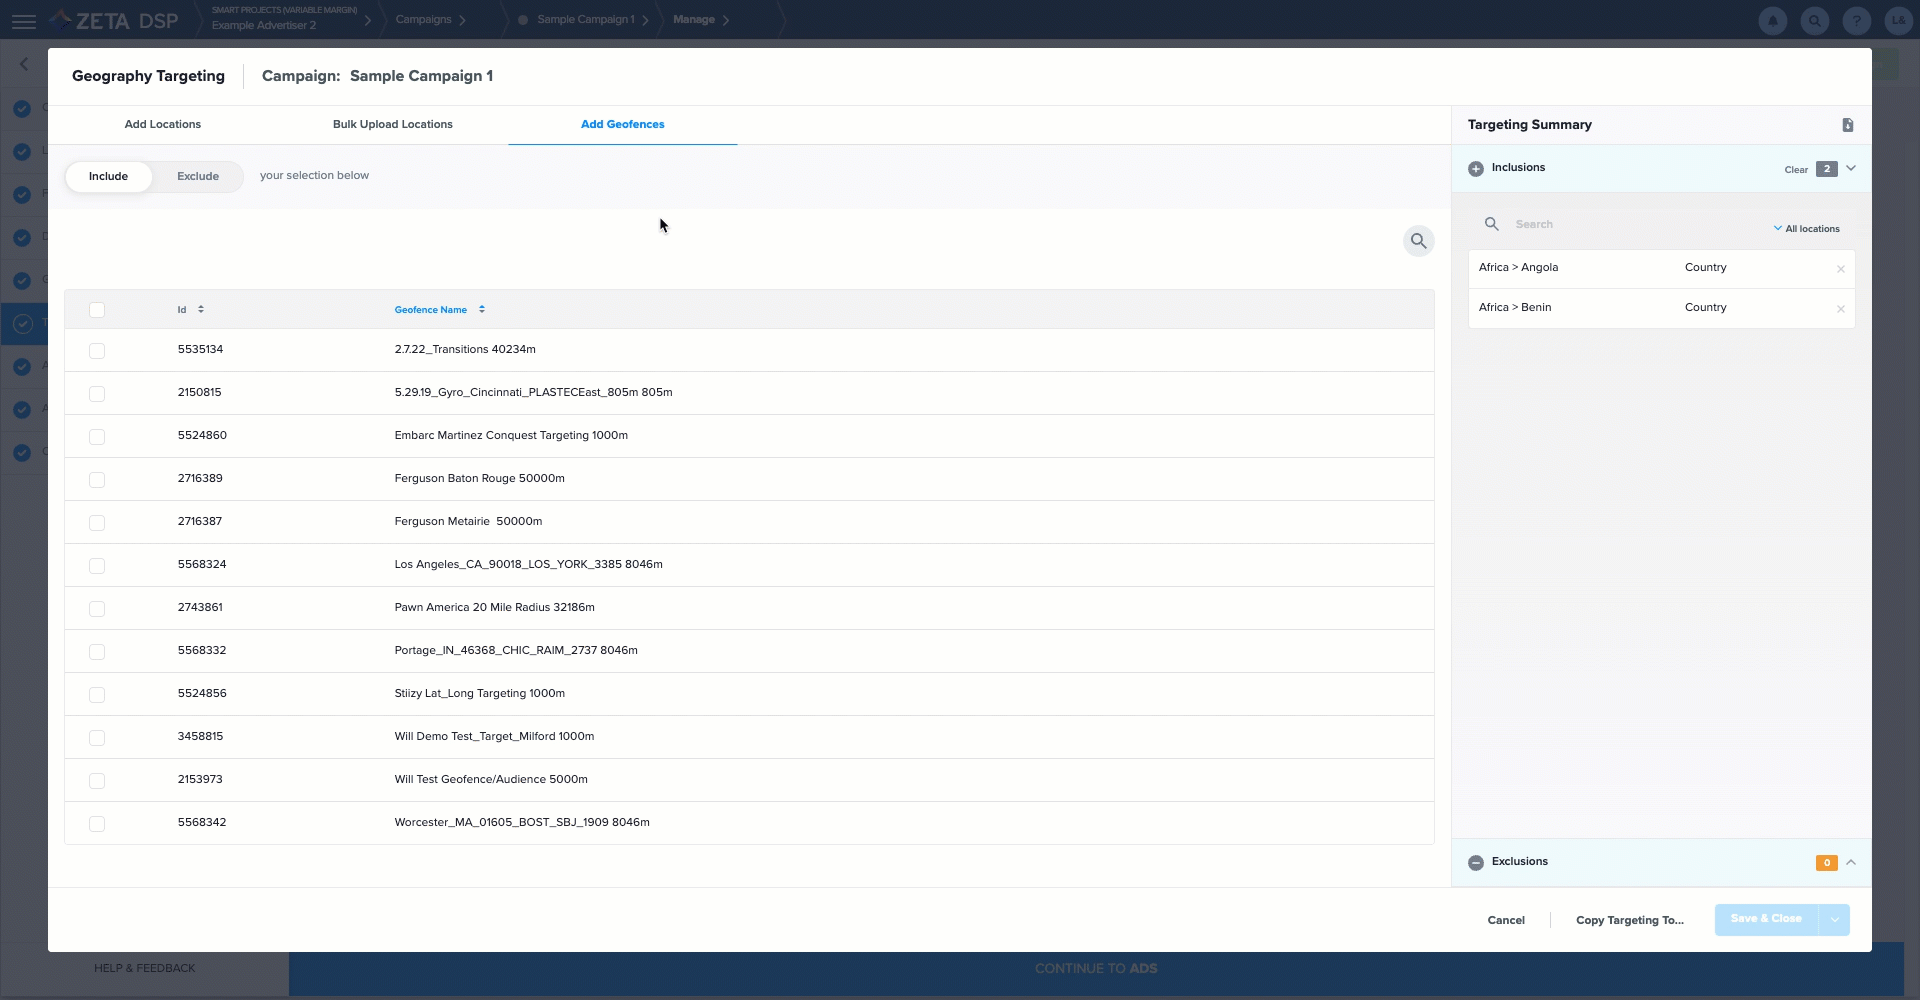Remove Africa > Benin from inclusions
This screenshot has width=1920, height=1000.
(x=1840, y=309)
